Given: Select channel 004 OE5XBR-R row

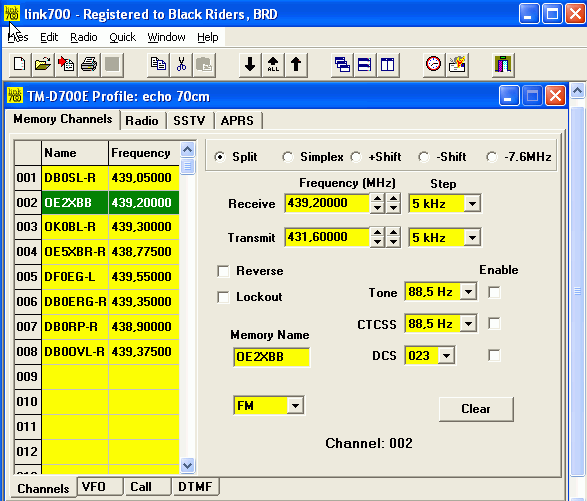Looking at the screenshot, I should (x=97, y=252).
